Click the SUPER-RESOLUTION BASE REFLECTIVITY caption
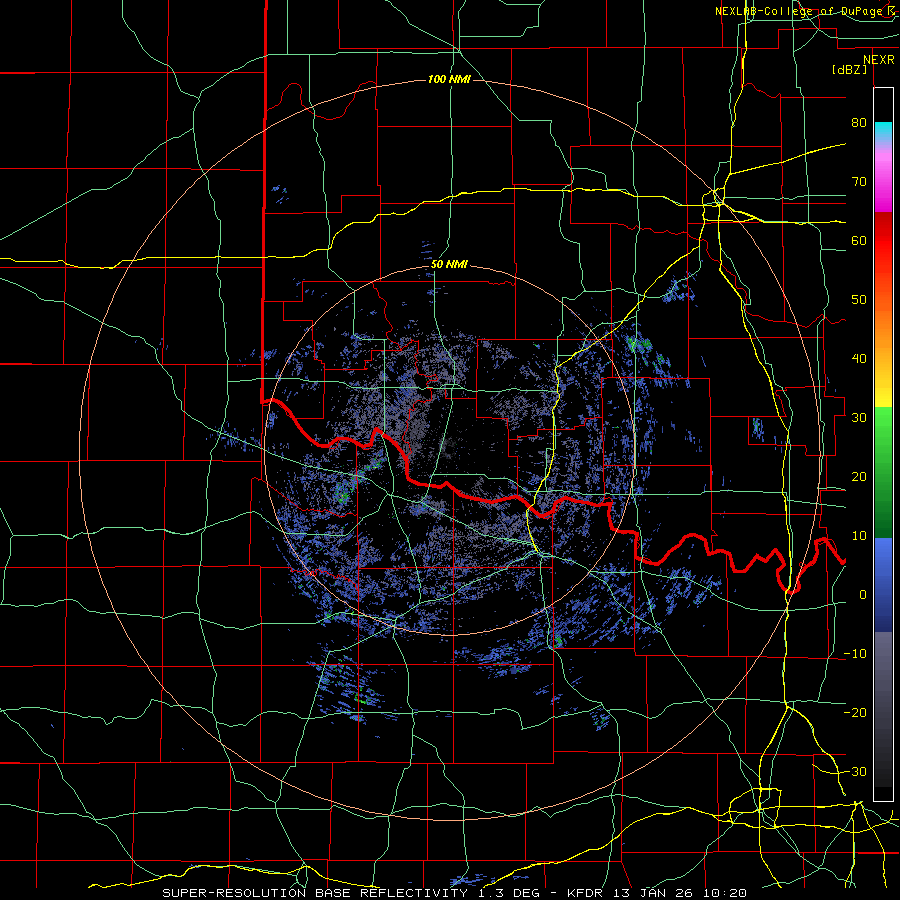The width and height of the screenshot is (900, 900). (x=315, y=893)
